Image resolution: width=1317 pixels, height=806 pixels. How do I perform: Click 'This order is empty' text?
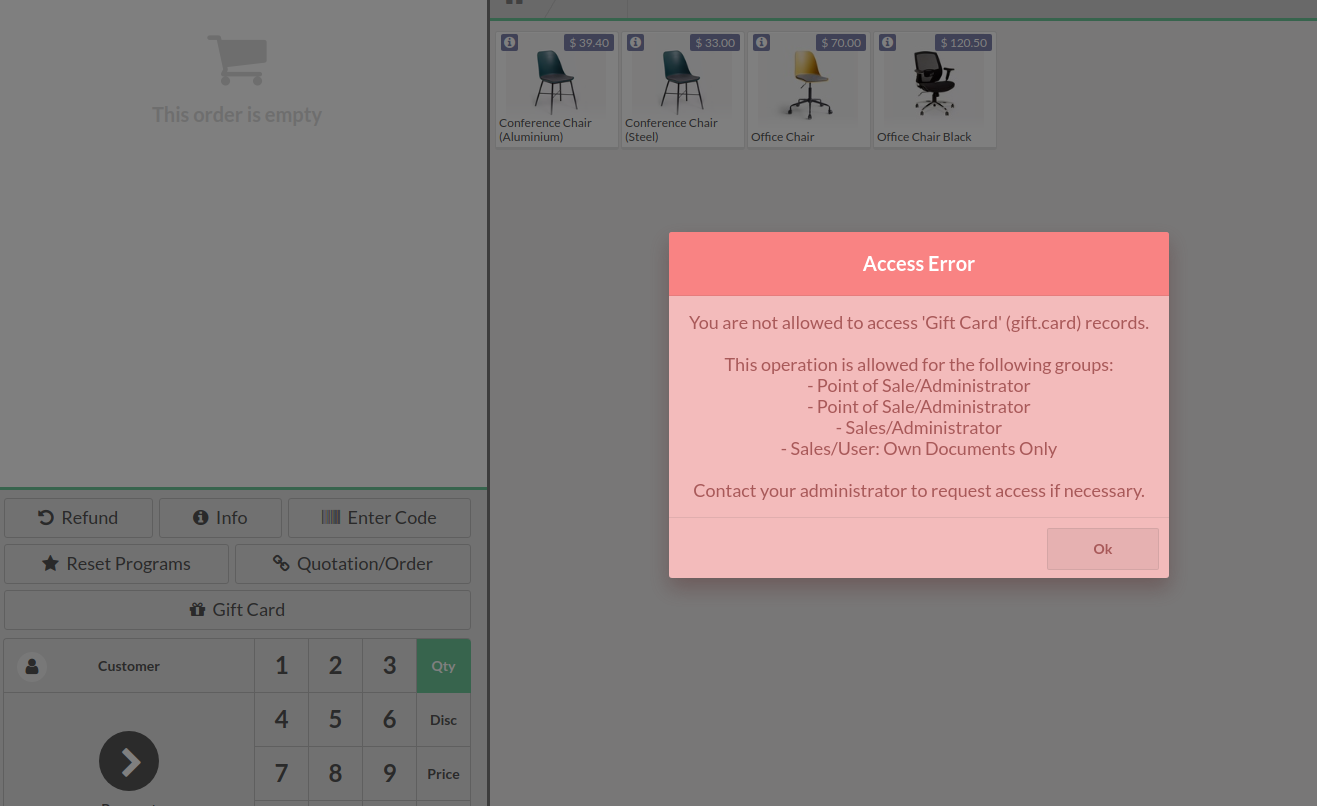(237, 115)
